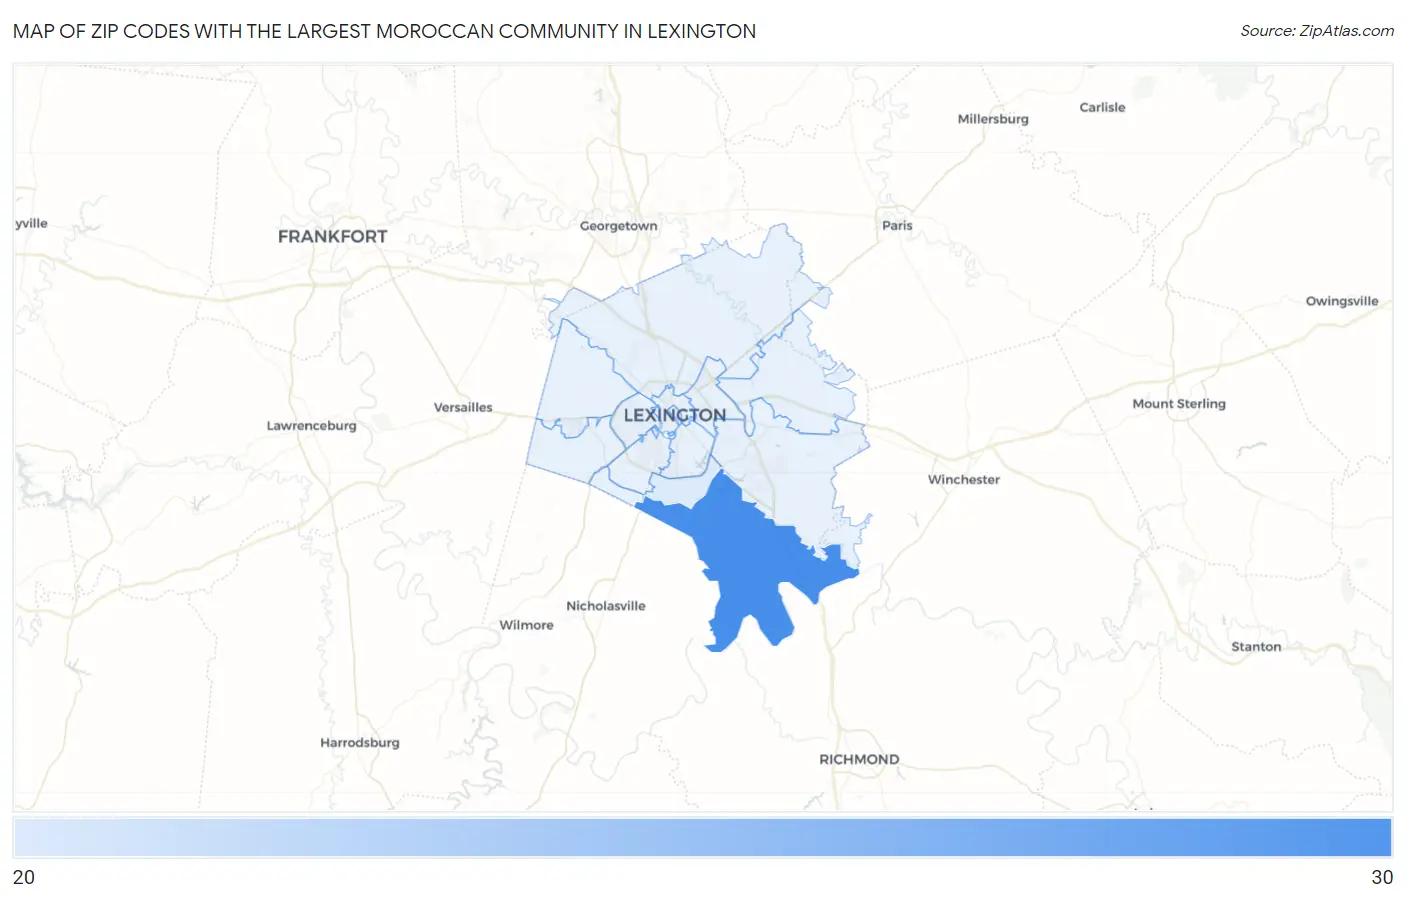Click the Millersburg town label
The image size is (1406, 899).
point(993,119)
